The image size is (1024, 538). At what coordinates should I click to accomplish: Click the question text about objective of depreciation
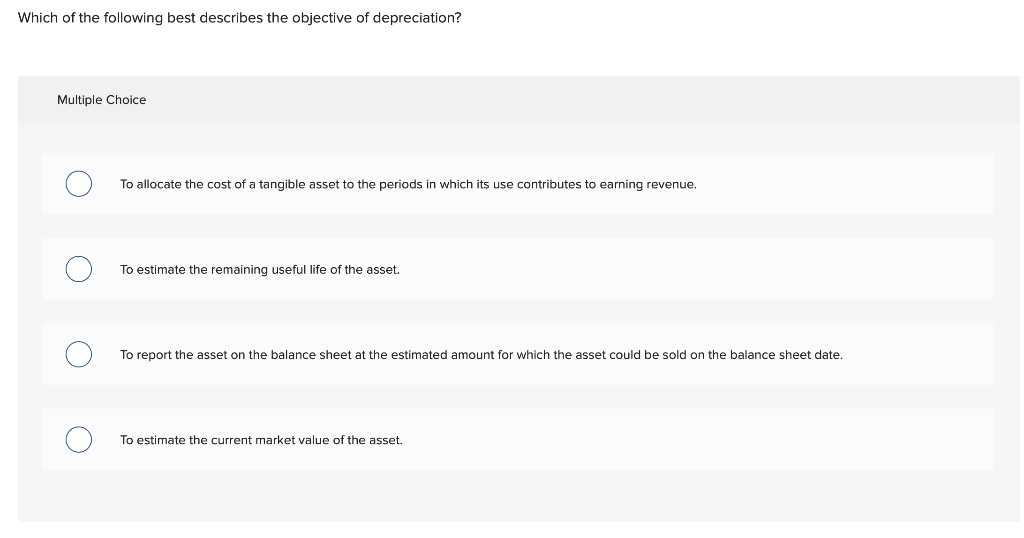point(239,18)
